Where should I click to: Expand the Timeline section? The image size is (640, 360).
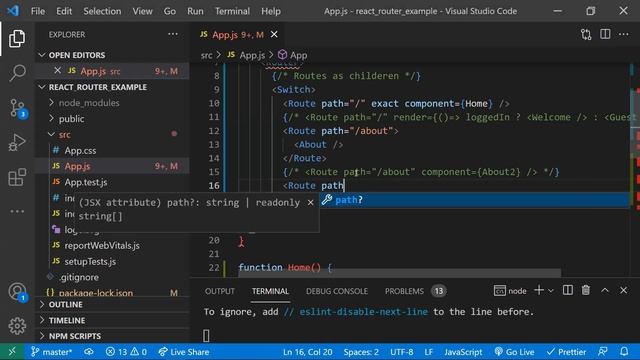(x=112, y=320)
